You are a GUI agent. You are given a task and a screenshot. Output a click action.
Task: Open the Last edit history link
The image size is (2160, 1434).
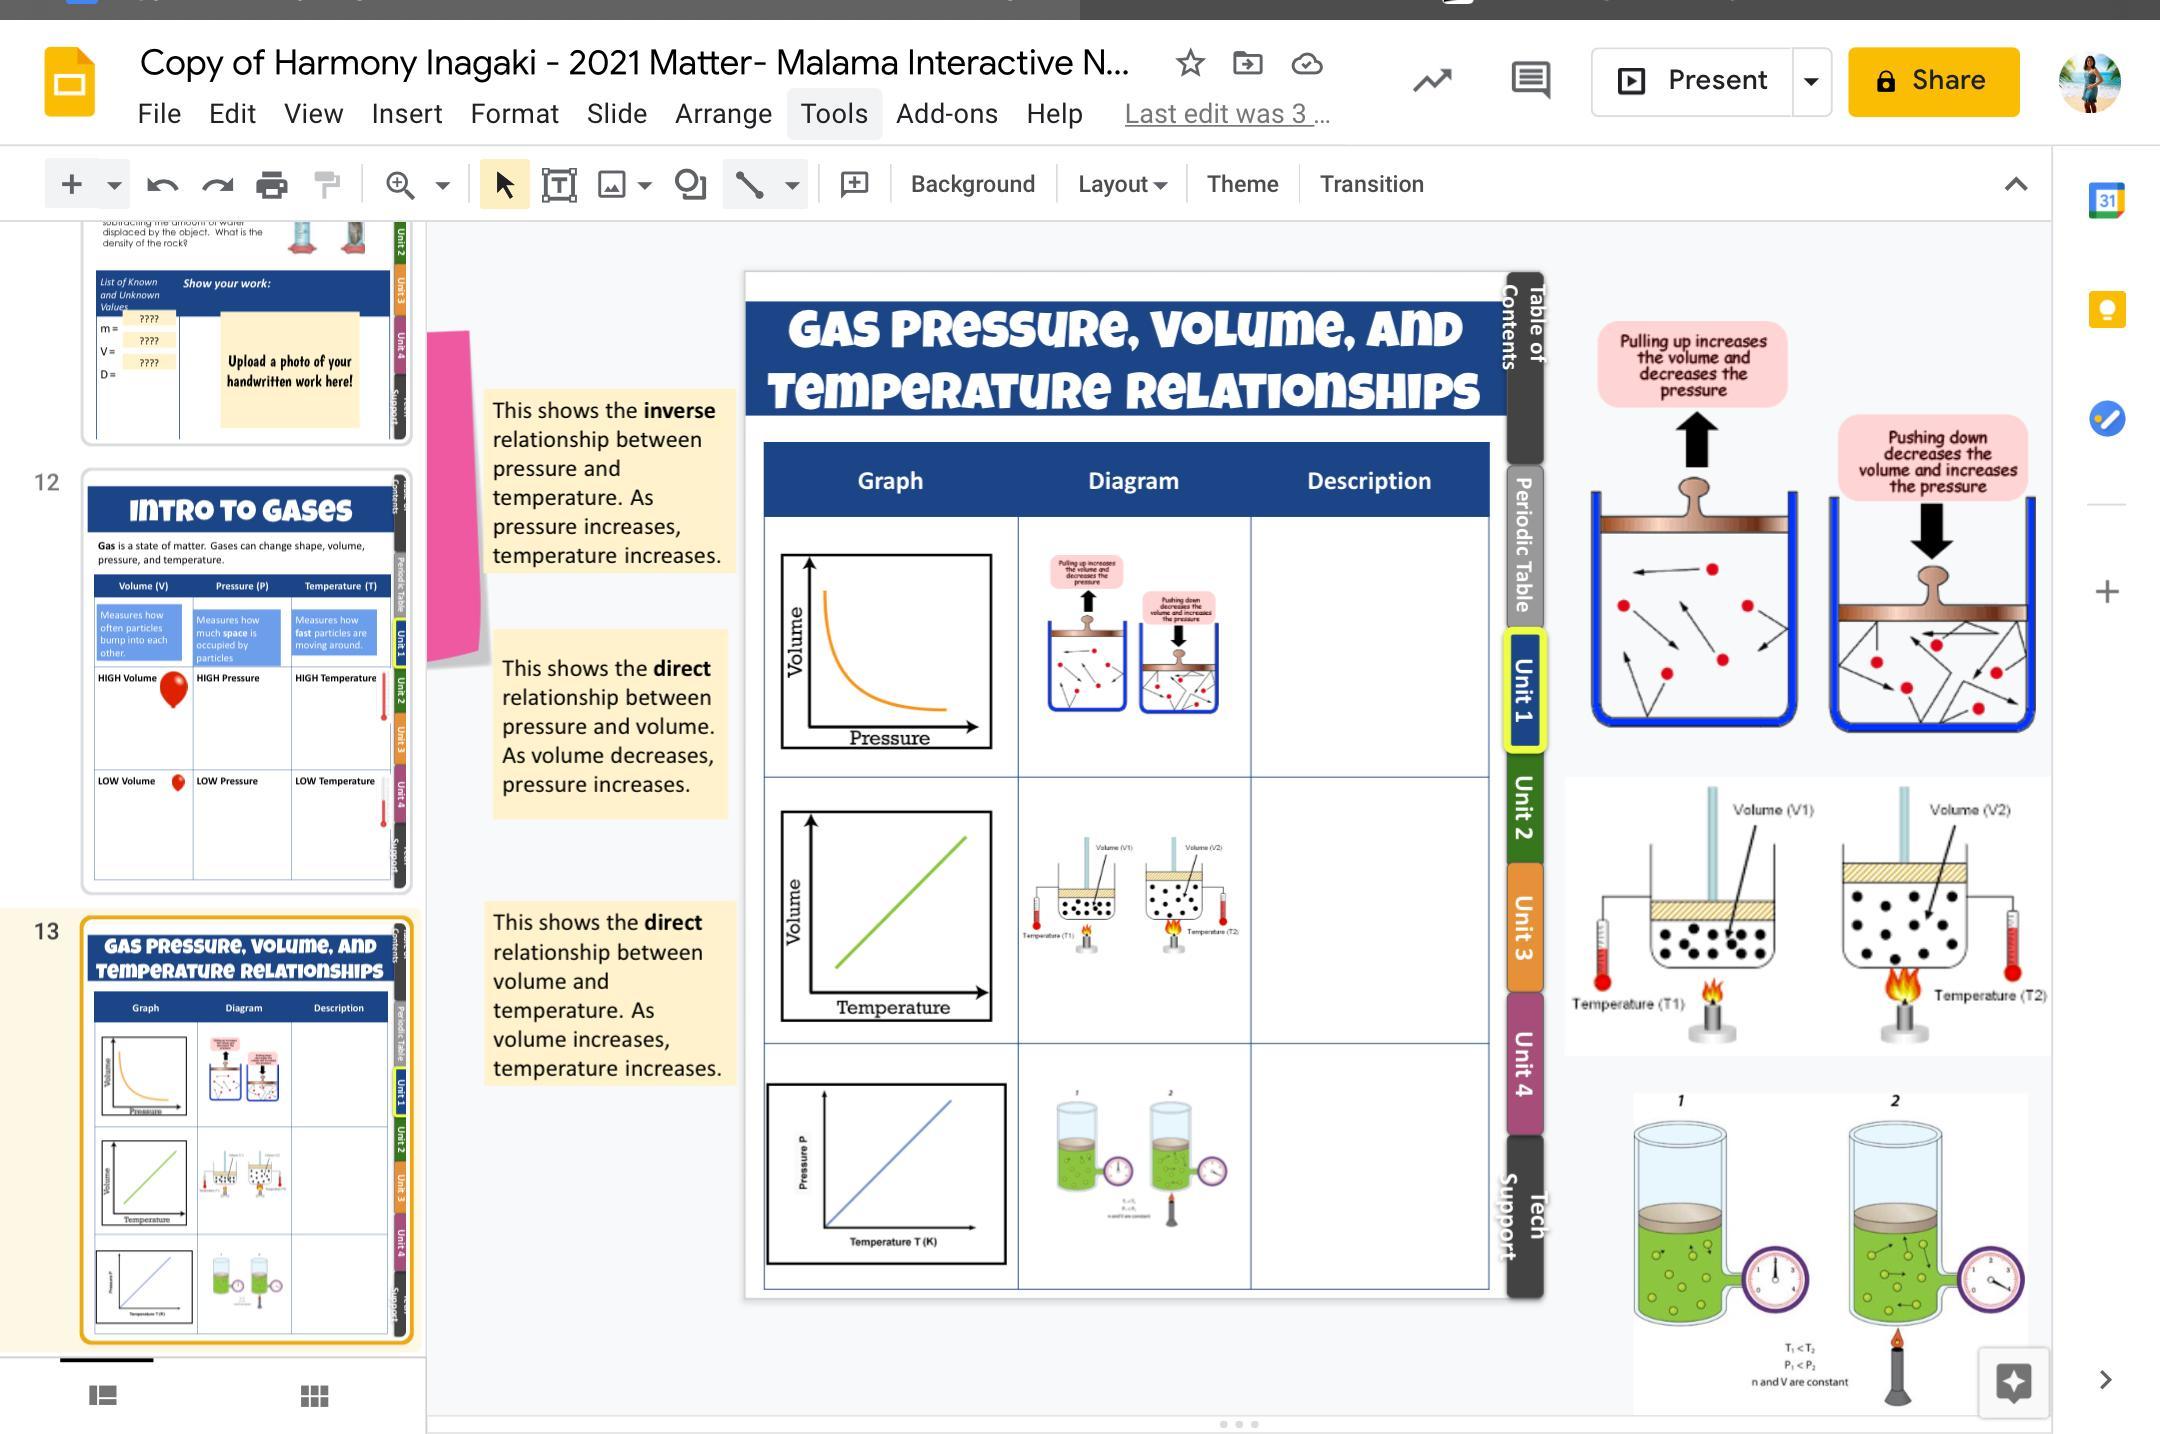tap(1226, 114)
